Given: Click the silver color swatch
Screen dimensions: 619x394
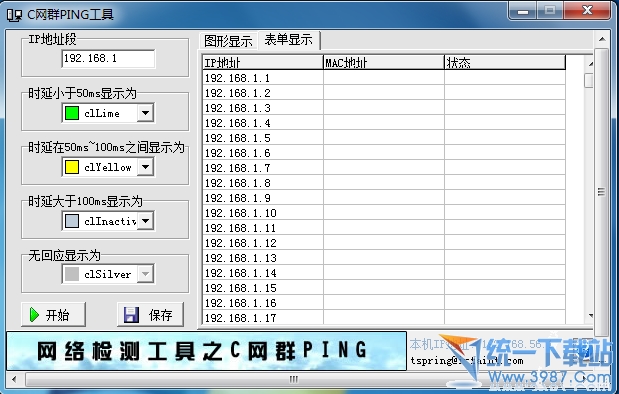Looking at the screenshot, I should (71, 274).
